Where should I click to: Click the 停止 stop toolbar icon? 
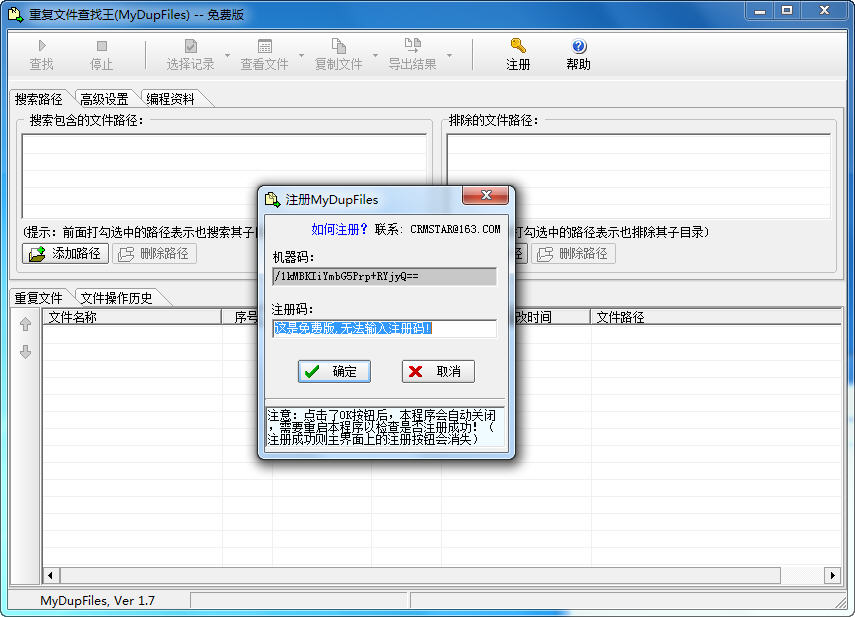click(x=102, y=46)
